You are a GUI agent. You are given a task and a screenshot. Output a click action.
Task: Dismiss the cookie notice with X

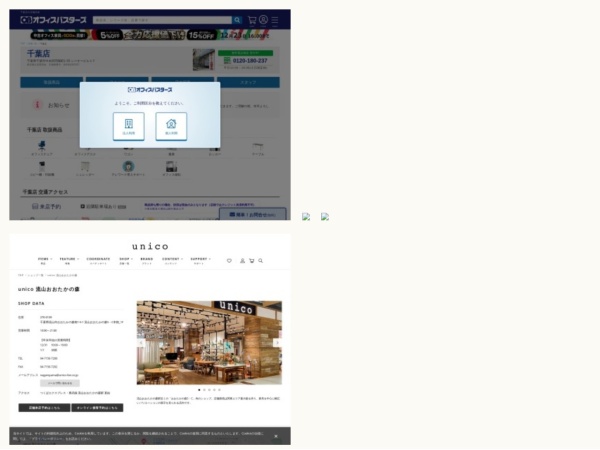pyautogui.click(x=276, y=436)
